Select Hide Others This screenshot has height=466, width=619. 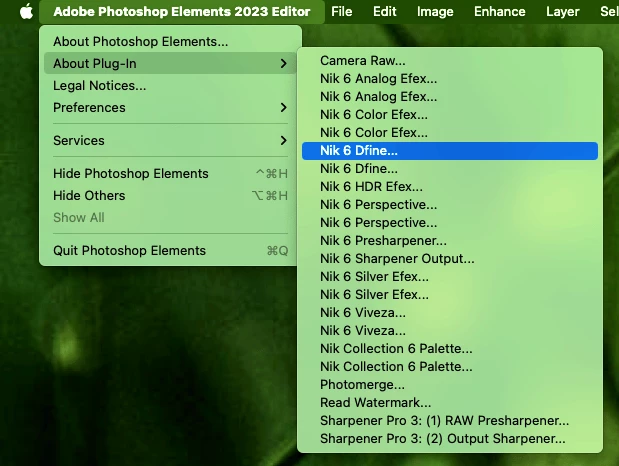point(170,195)
